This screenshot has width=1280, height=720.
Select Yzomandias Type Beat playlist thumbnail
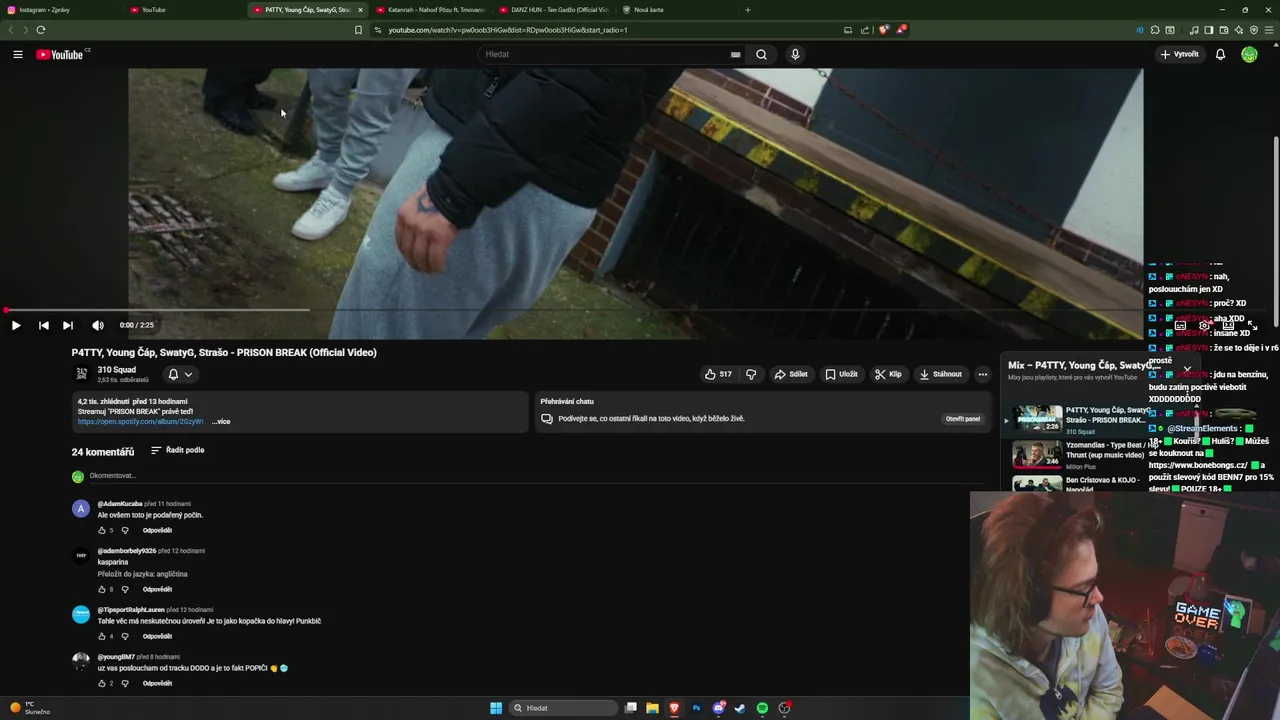point(1037,454)
